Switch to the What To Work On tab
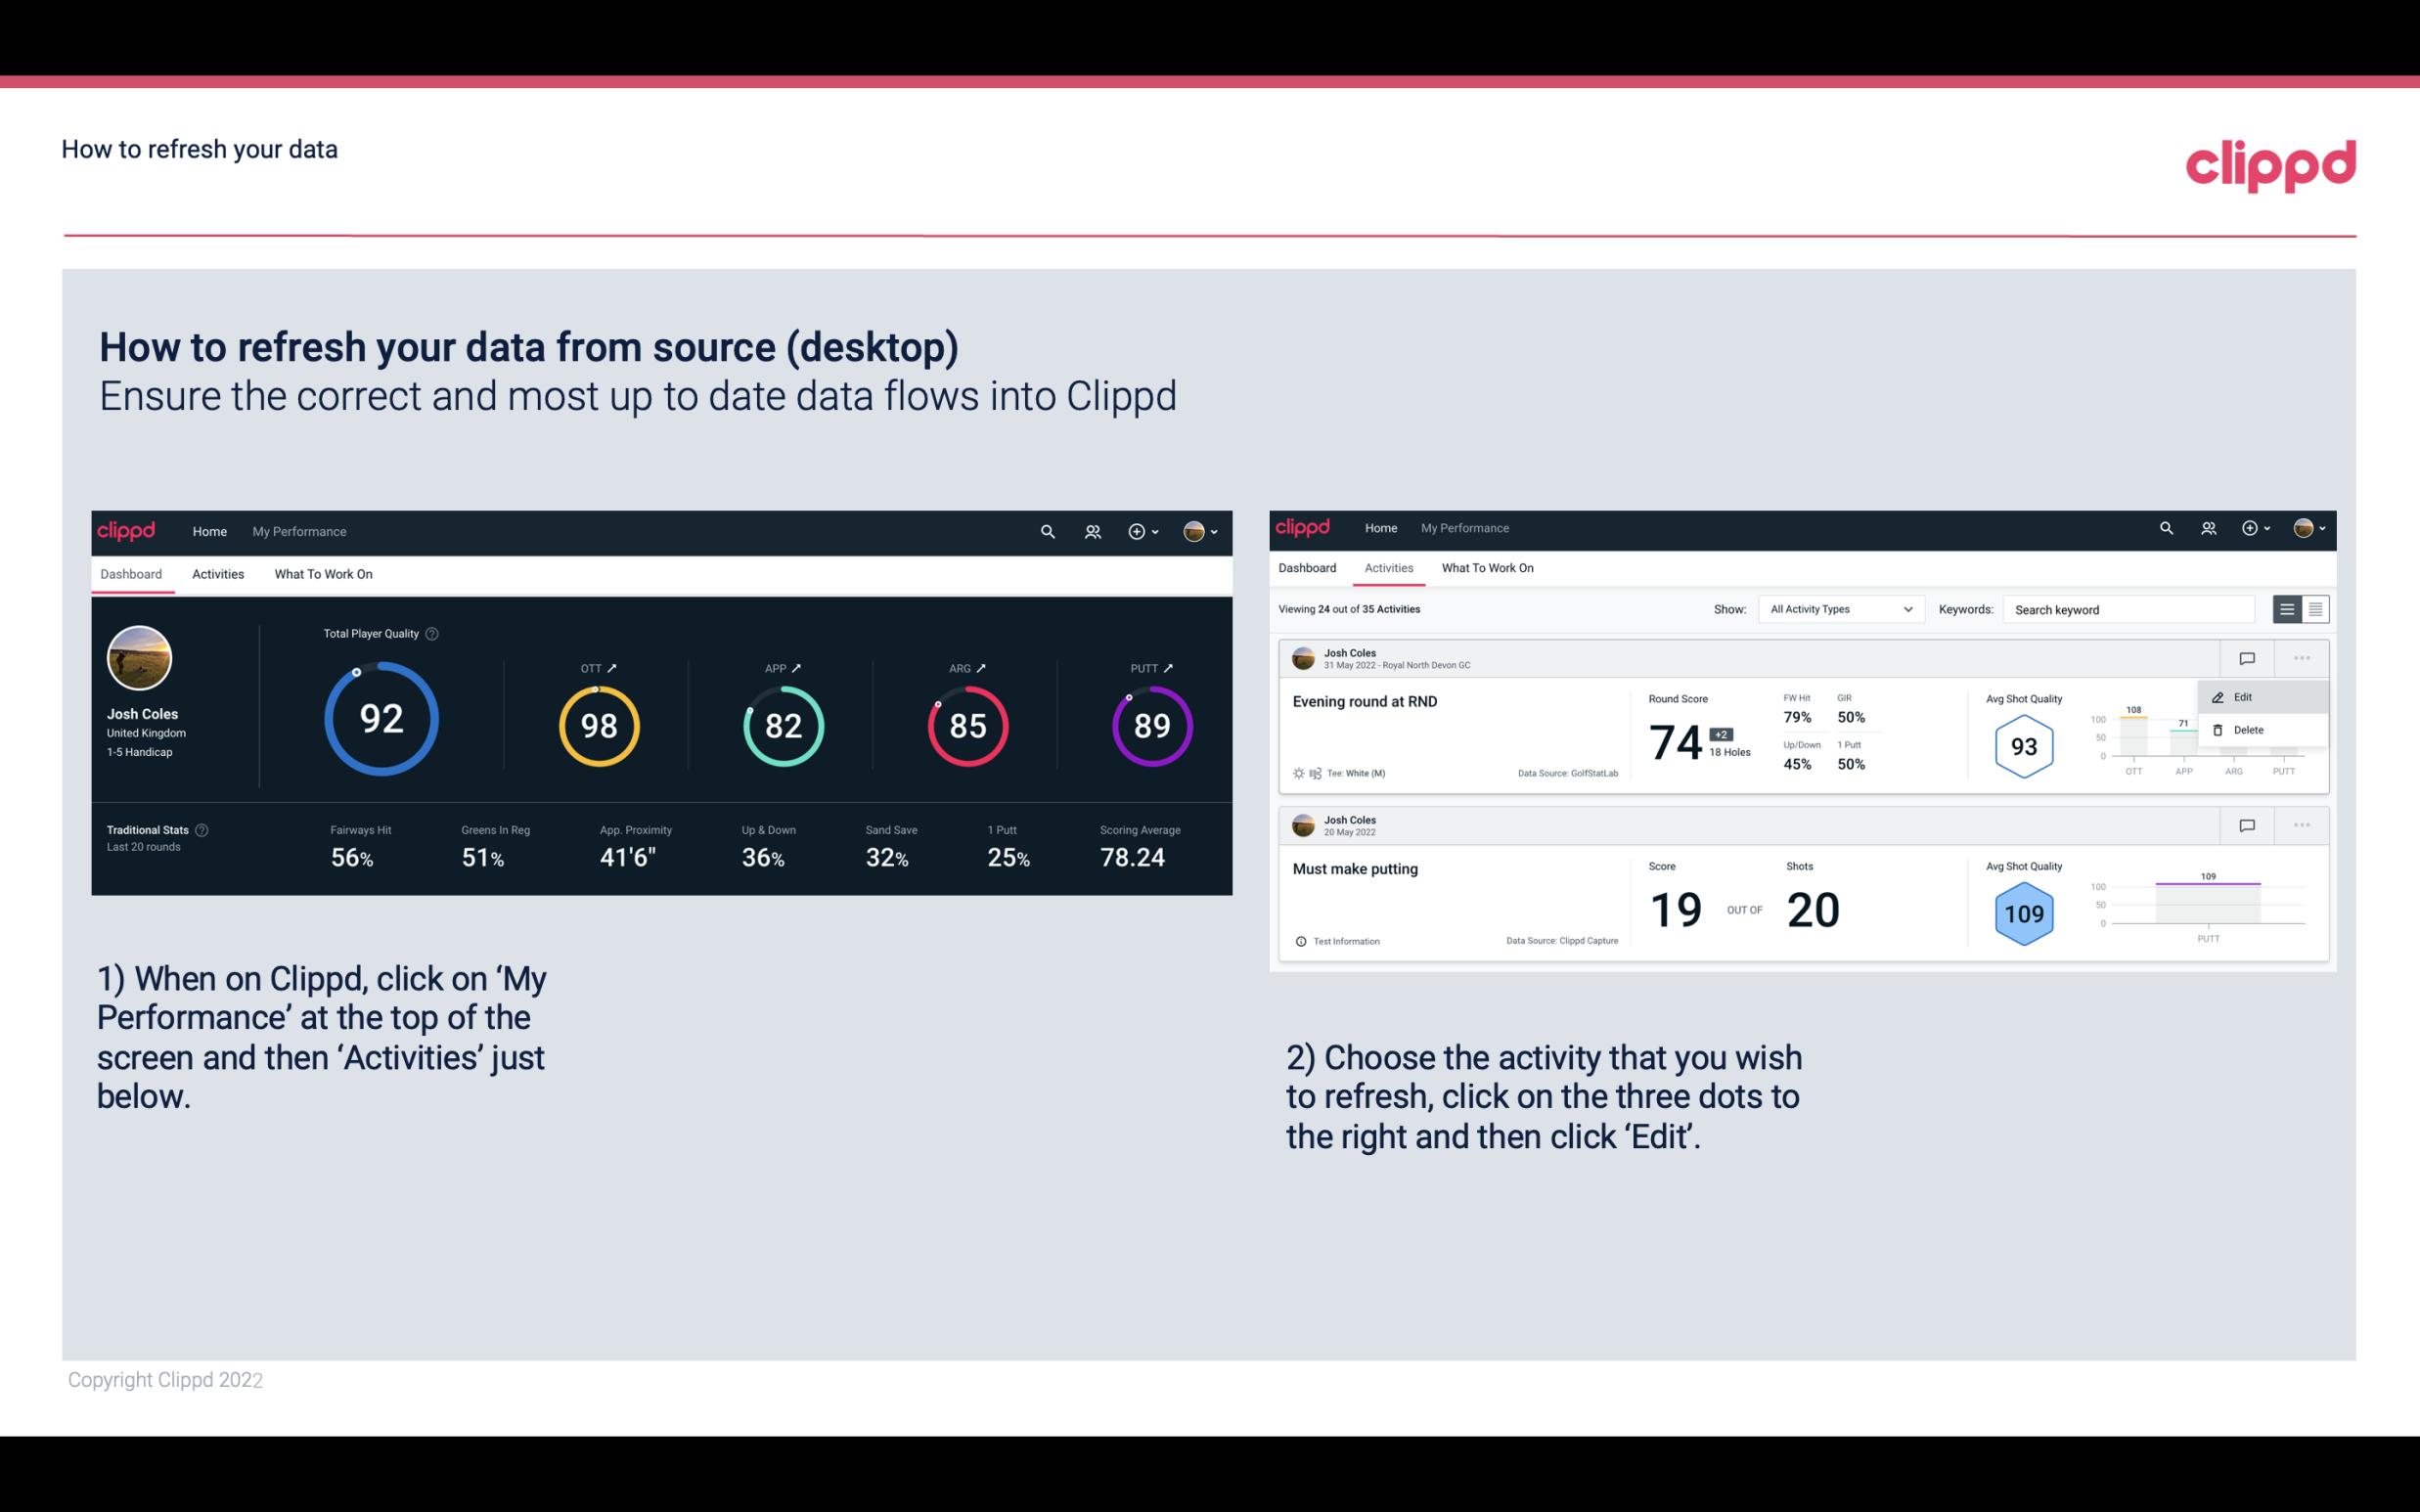Viewport: 2420px width, 1512px height. click(x=323, y=573)
